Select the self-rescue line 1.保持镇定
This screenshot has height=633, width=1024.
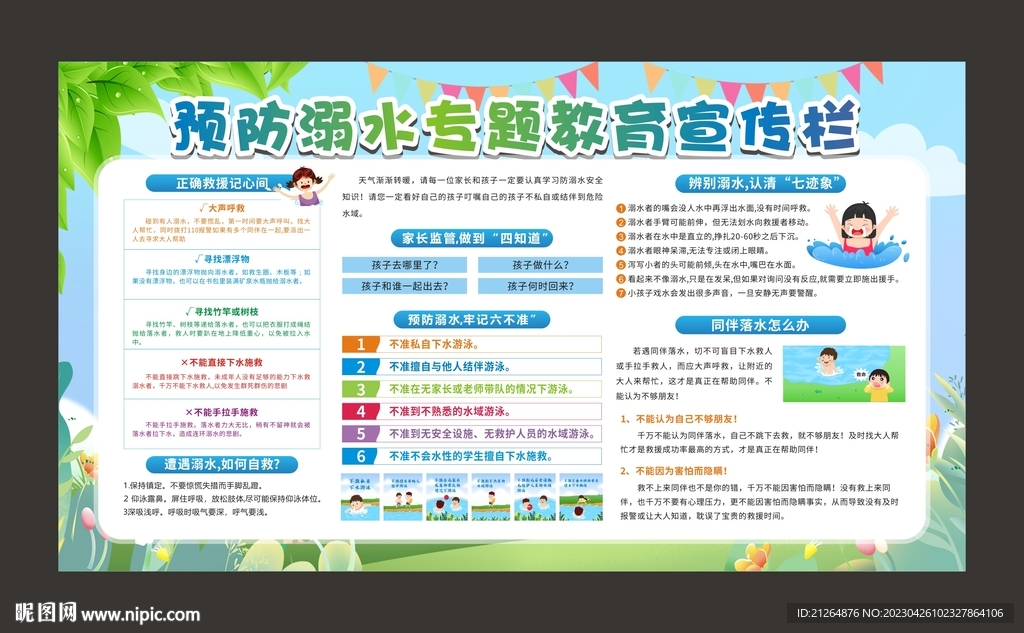192,486
